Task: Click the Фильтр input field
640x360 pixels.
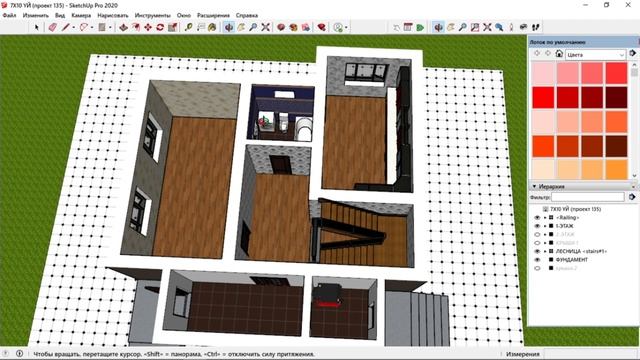Action: click(x=588, y=197)
